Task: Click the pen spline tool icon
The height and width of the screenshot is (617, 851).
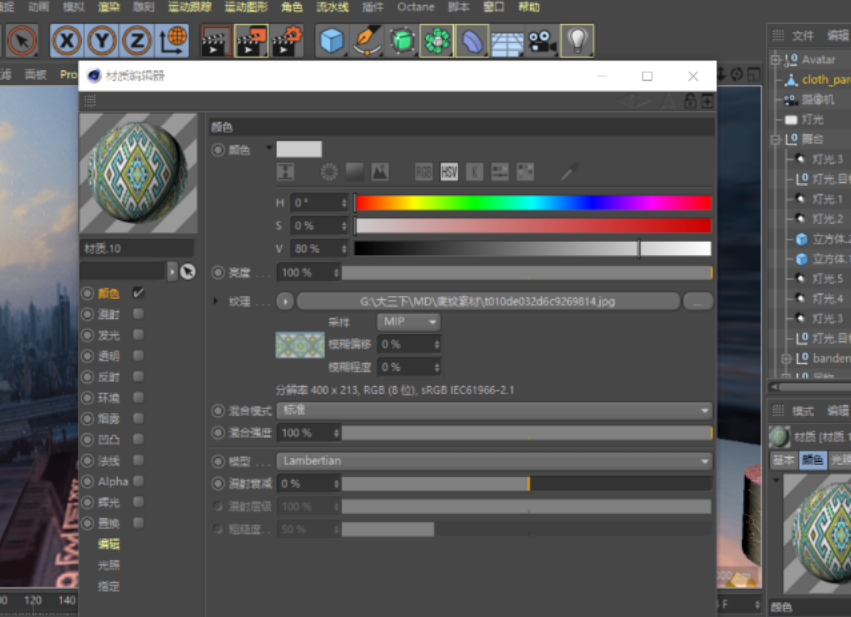Action: click(366, 41)
